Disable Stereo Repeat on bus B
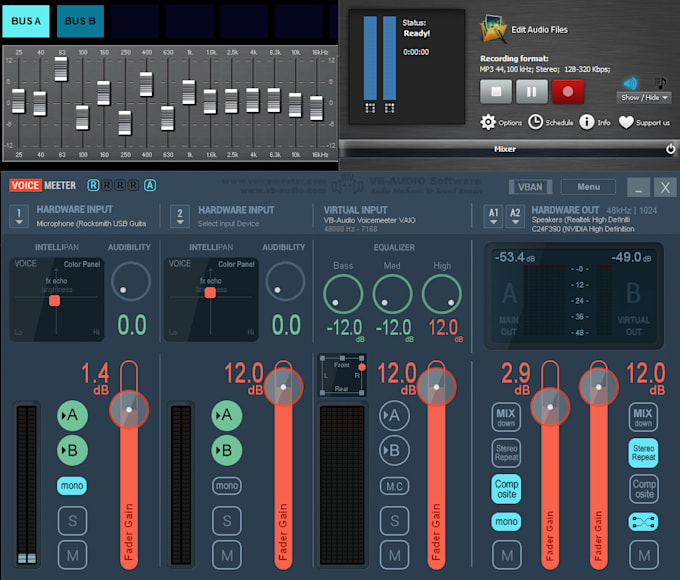Viewport: 680px width, 580px height. pos(643,452)
